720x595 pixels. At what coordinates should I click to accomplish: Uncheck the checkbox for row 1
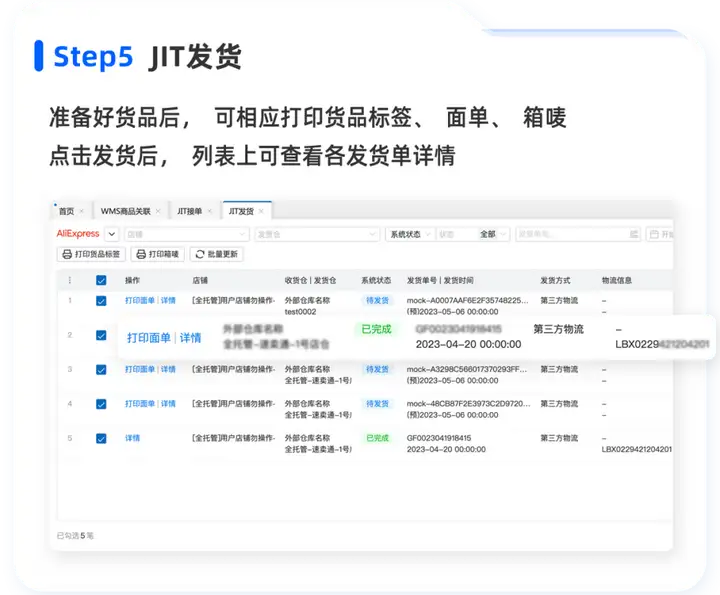[101, 301]
